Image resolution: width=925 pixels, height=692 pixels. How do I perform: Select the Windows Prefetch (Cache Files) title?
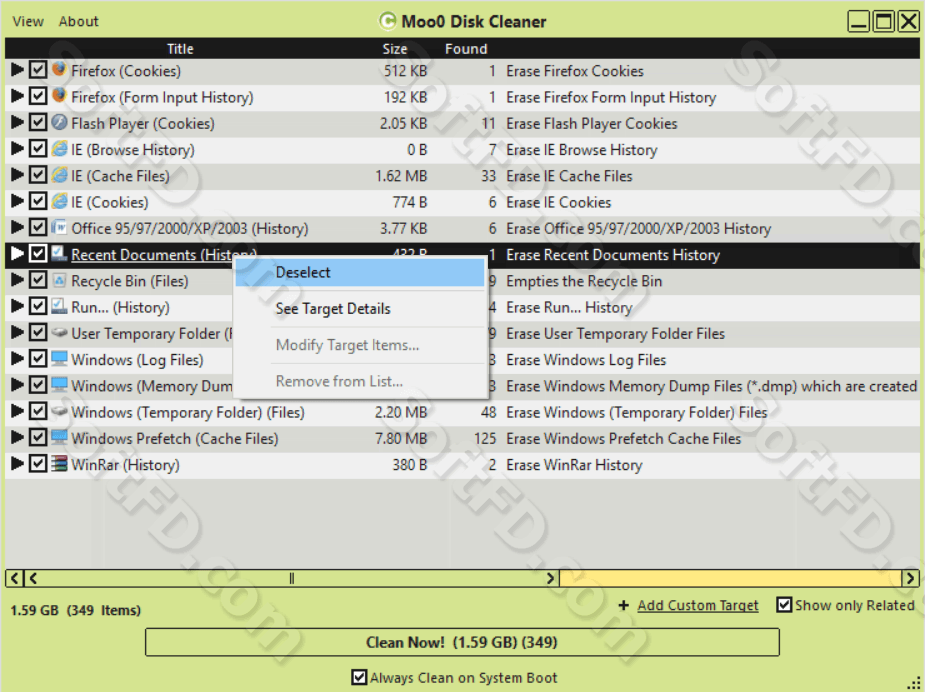[175, 438]
